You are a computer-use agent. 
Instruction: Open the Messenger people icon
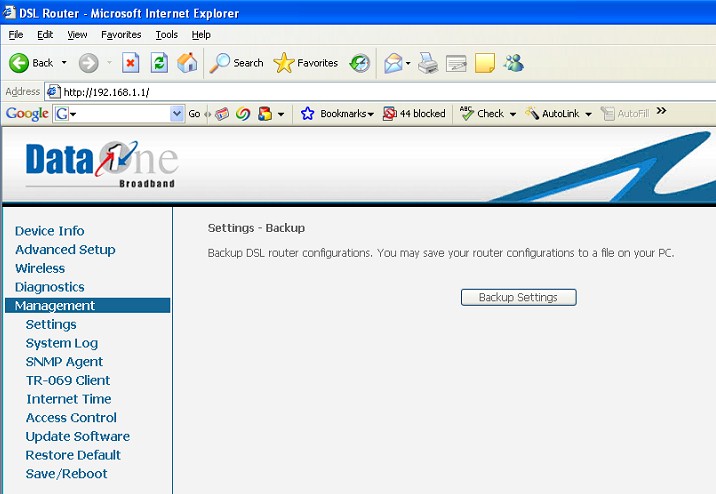(514, 63)
